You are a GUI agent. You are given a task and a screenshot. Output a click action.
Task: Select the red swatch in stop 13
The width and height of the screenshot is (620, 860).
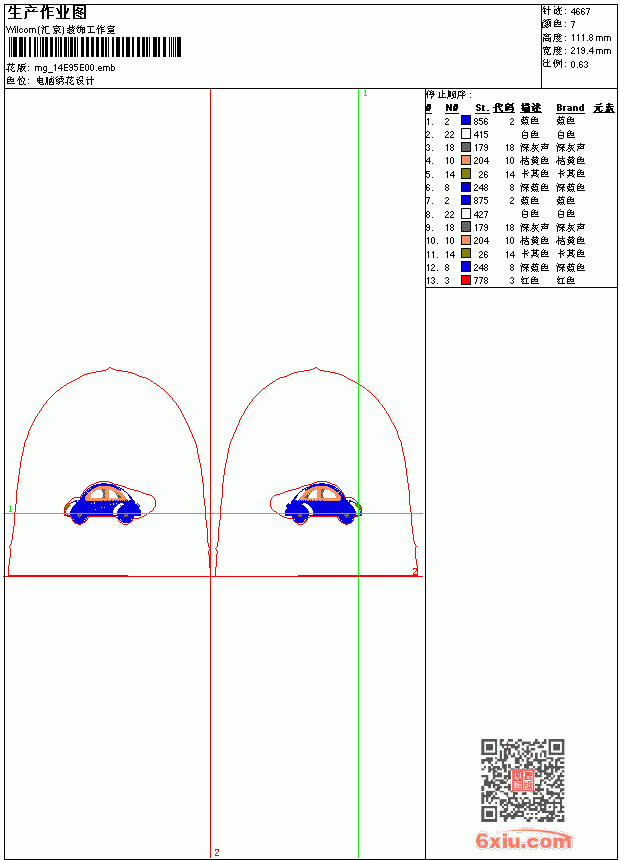(466, 280)
